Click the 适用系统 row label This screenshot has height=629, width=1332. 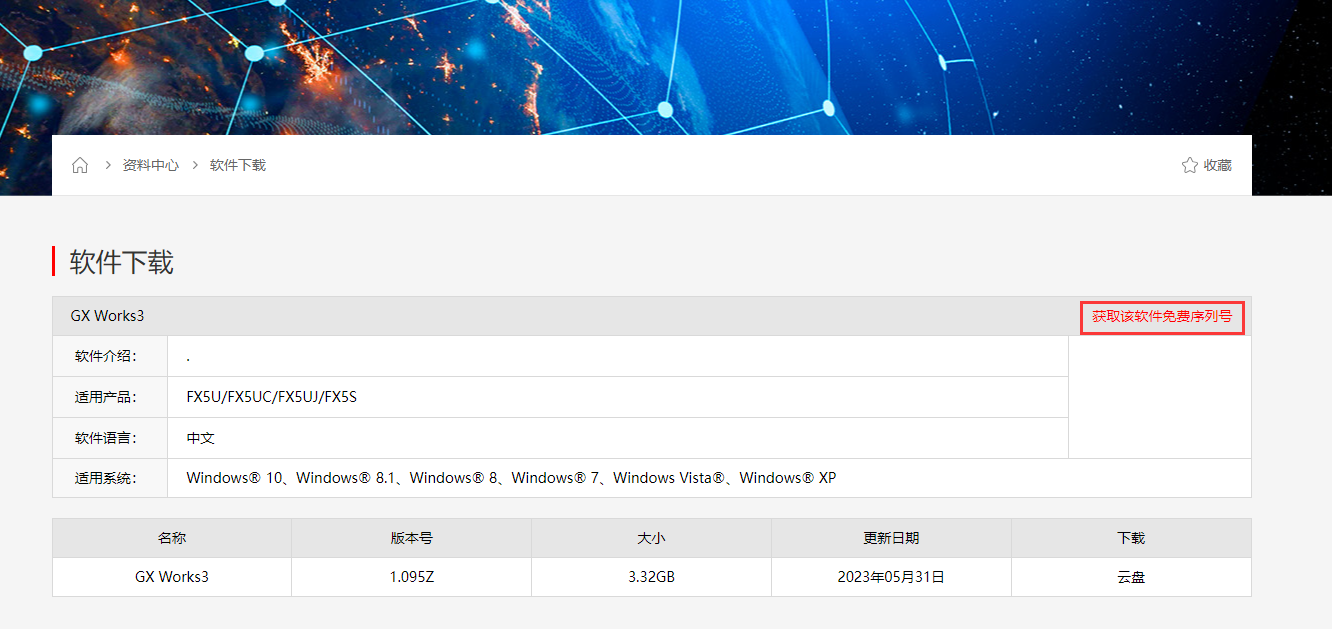coord(106,478)
